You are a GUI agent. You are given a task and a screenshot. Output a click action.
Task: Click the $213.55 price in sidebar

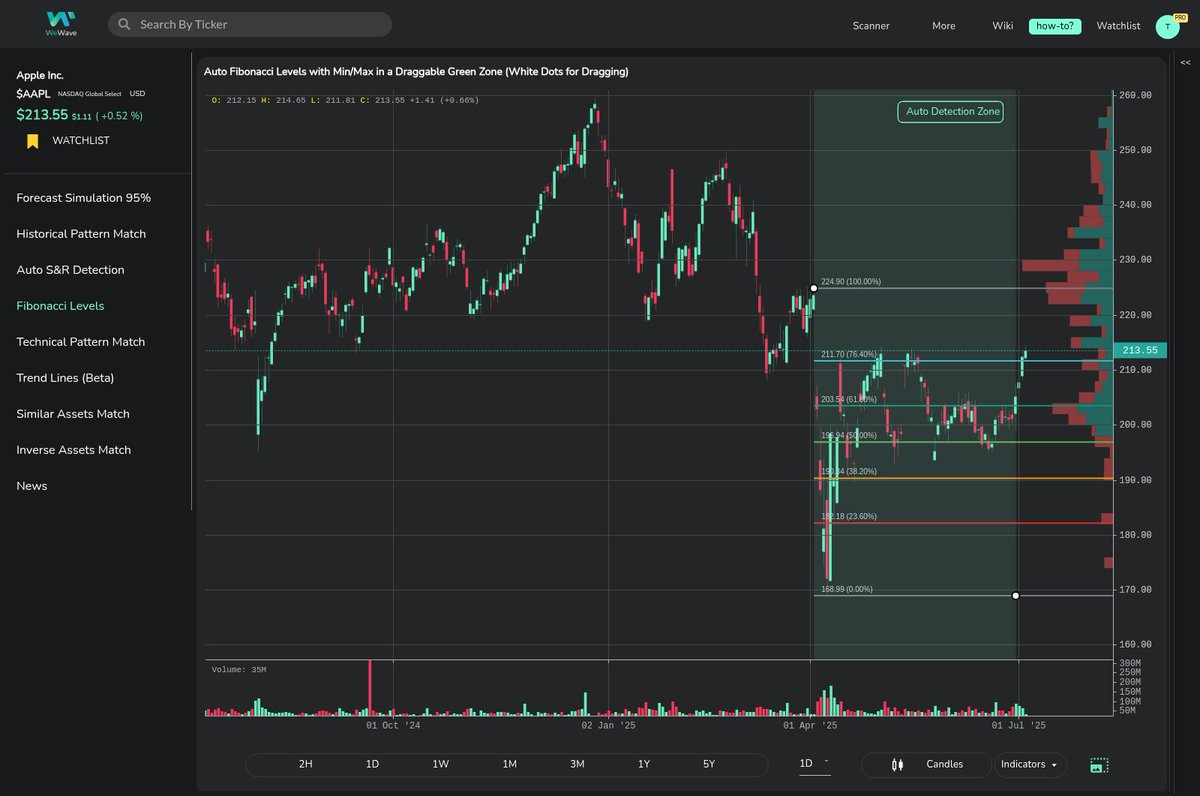click(42, 115)
